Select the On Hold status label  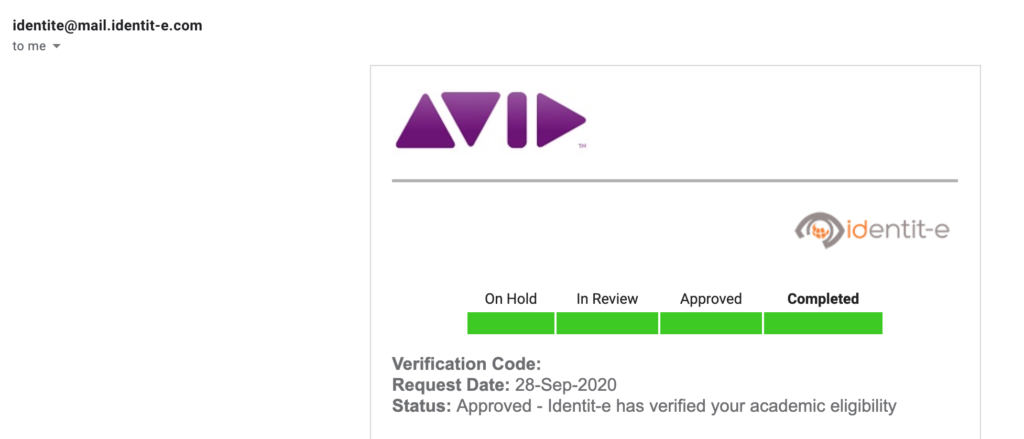coord(511,299)
